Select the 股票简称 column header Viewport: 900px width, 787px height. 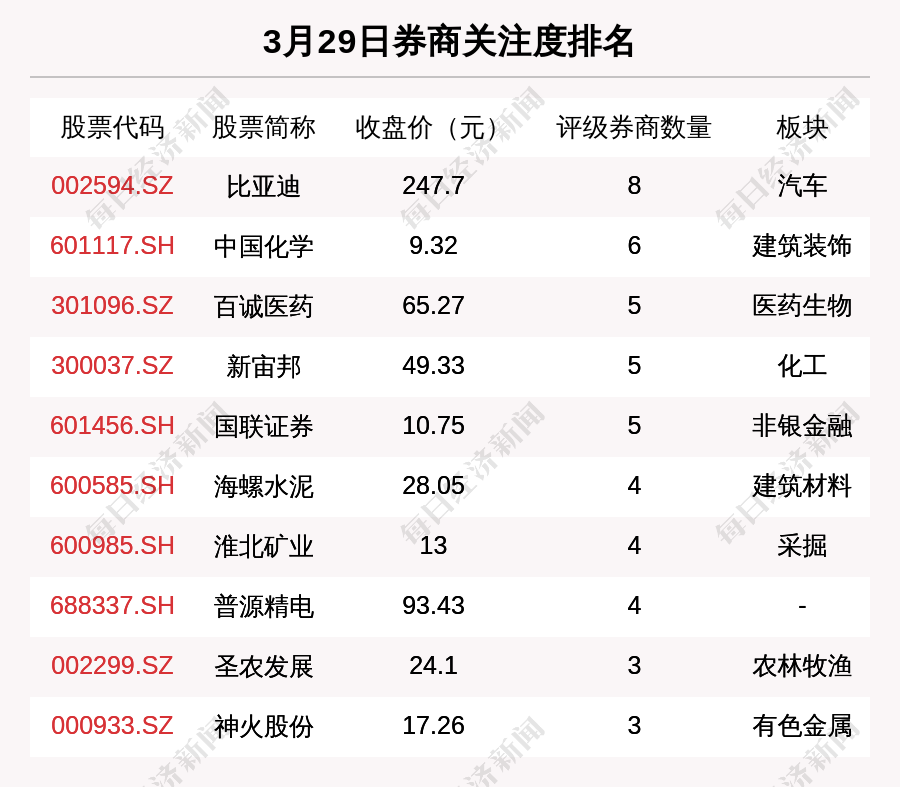click(263, 127)
